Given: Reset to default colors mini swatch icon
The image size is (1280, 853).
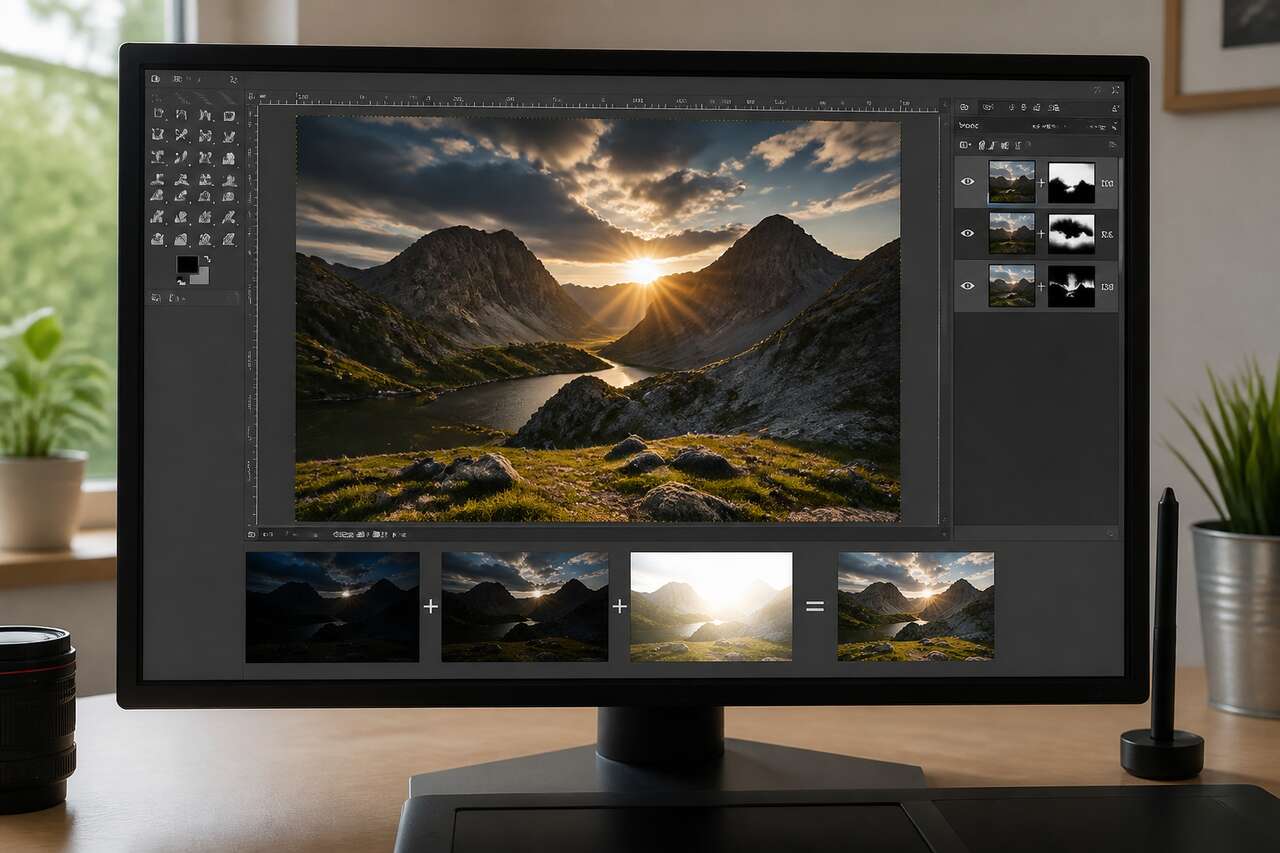Looking at the screenshot, I should 181,281.
